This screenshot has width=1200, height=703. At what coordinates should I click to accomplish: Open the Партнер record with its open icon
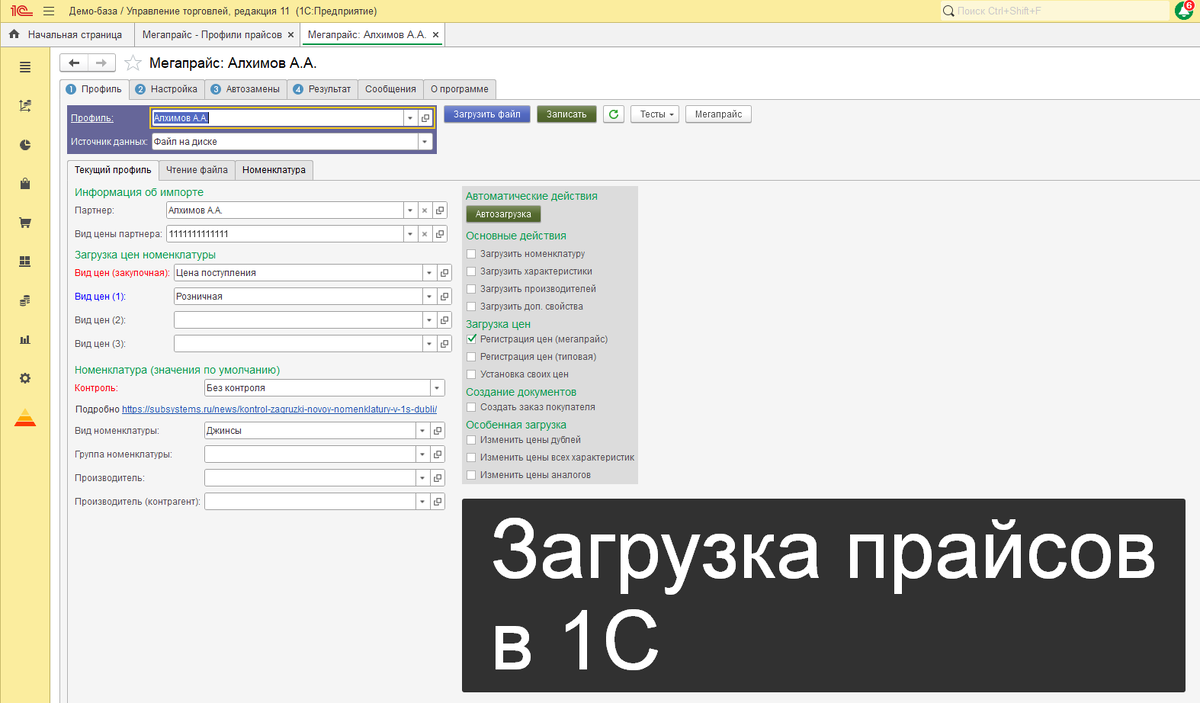click(x=438, y=211)
